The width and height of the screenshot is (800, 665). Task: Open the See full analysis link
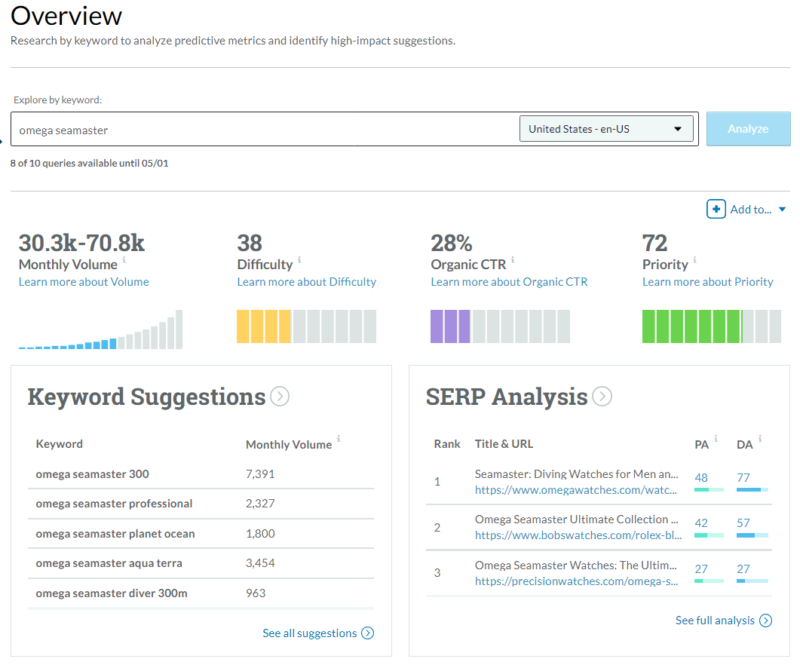(x=716, y=620)
